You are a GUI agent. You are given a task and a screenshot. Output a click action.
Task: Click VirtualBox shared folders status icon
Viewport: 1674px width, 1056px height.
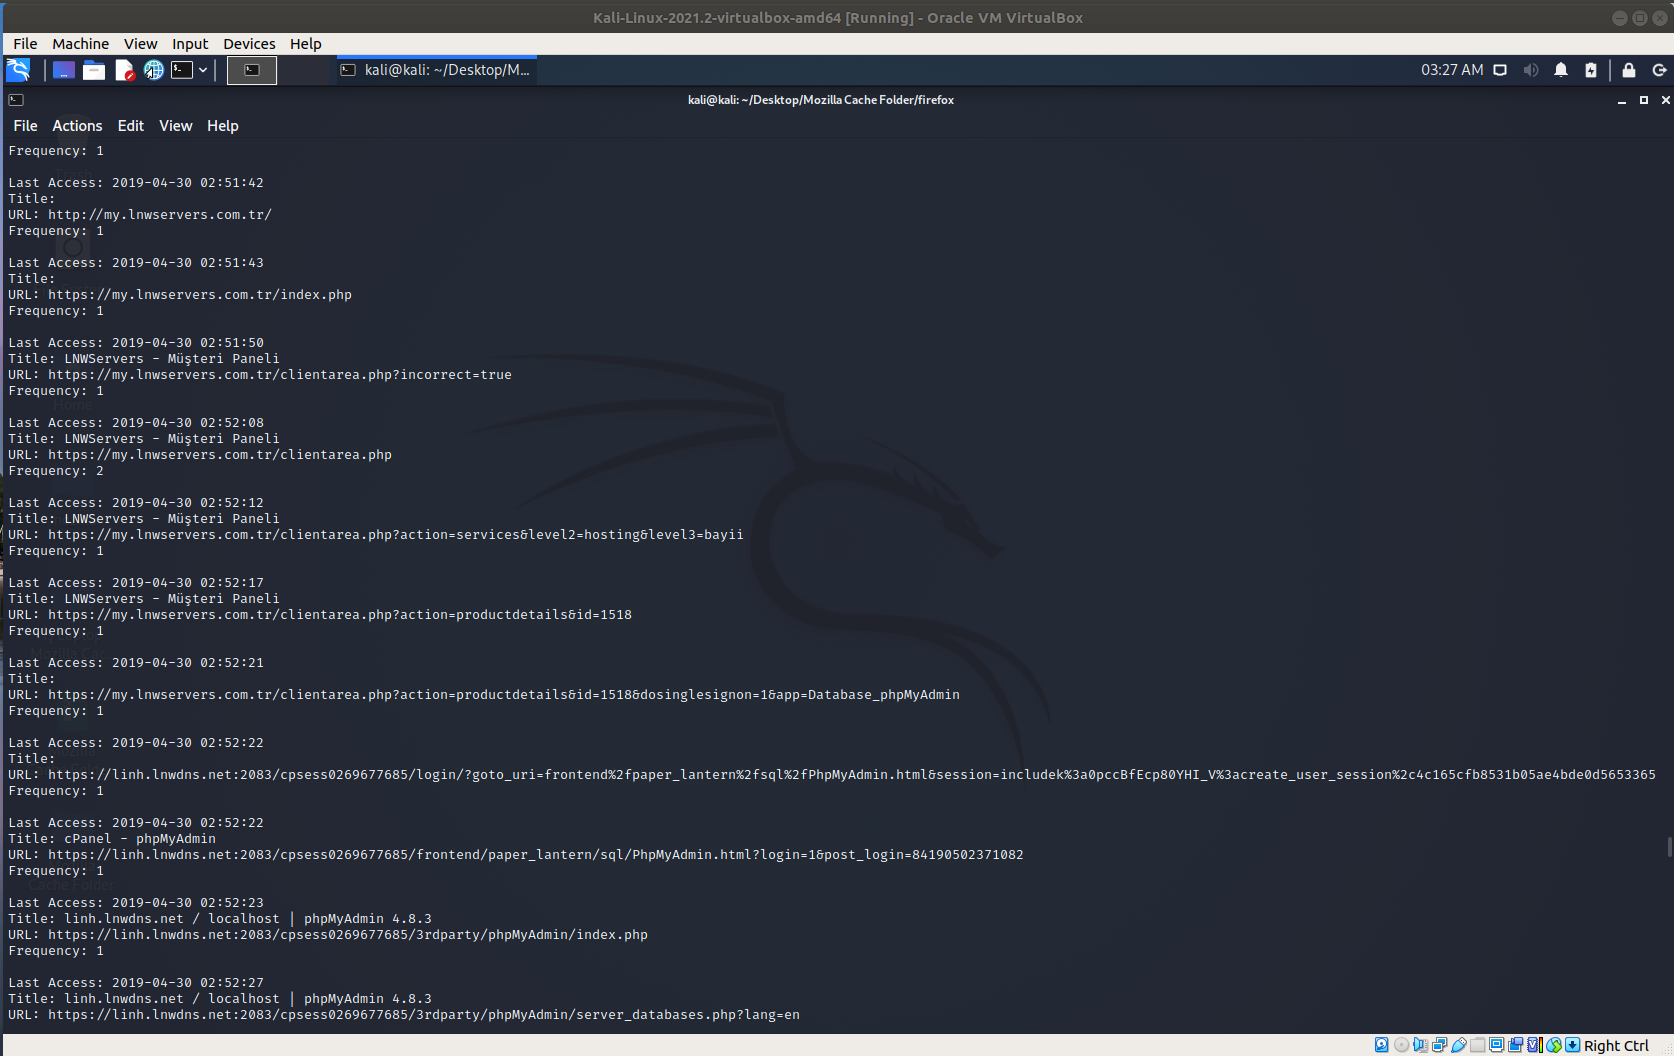tap(1478, 1045)
